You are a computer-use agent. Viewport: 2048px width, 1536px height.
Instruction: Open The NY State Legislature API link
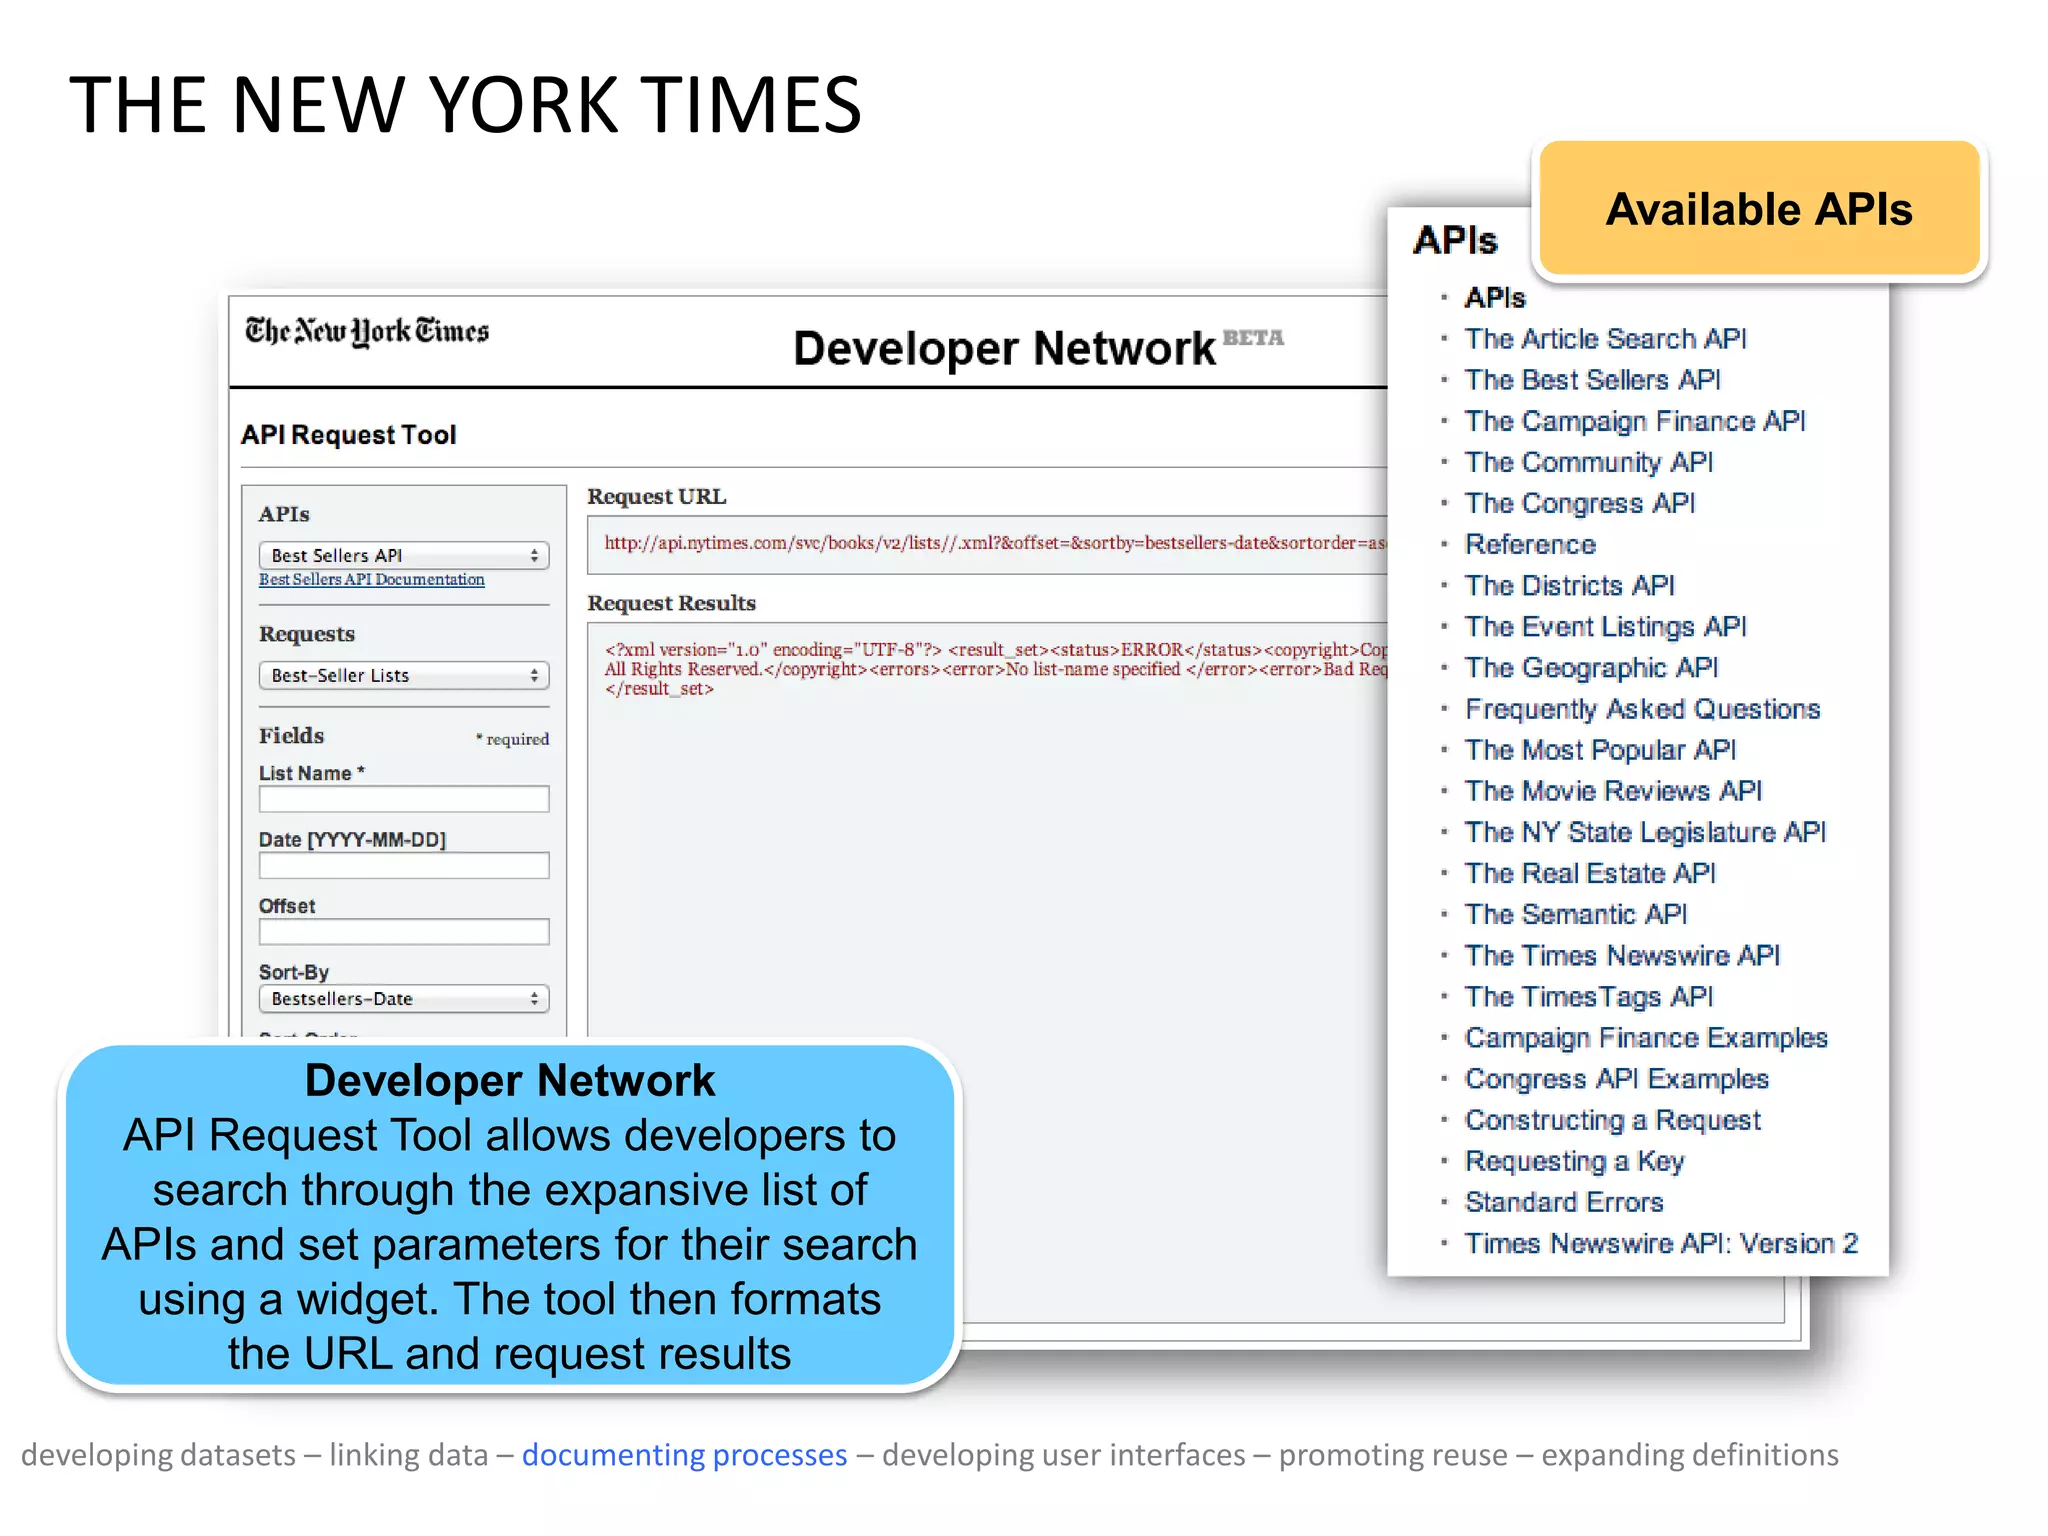(1645, 832)
